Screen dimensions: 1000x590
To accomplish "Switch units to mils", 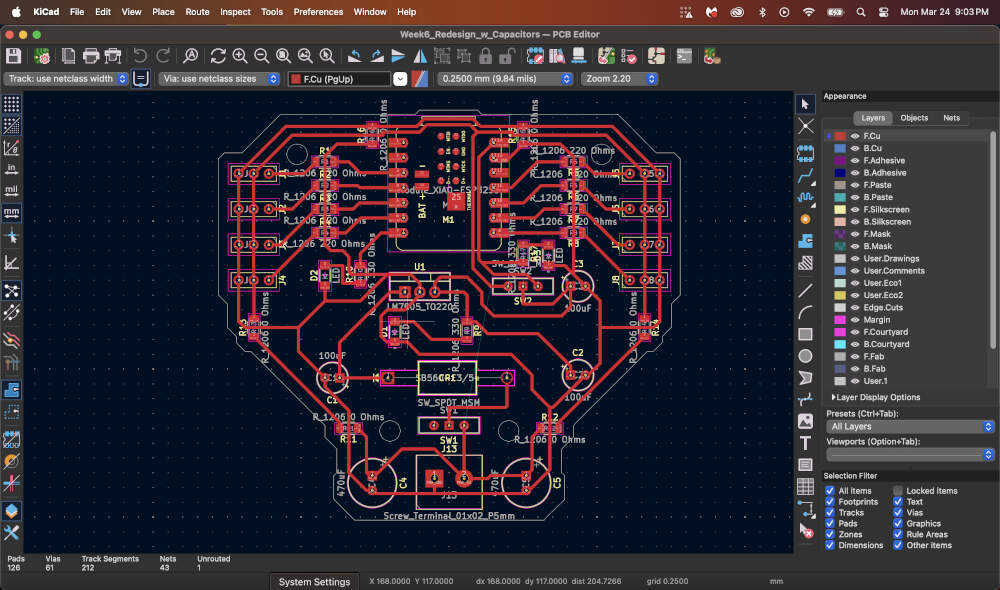I will tap(11, 190).
